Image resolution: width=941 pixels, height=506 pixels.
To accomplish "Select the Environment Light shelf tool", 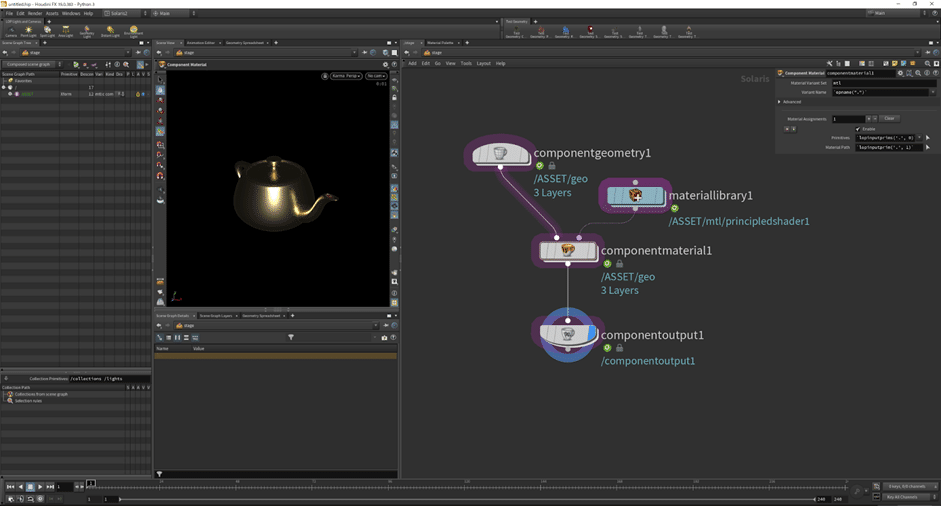I will tap(133, 31).
